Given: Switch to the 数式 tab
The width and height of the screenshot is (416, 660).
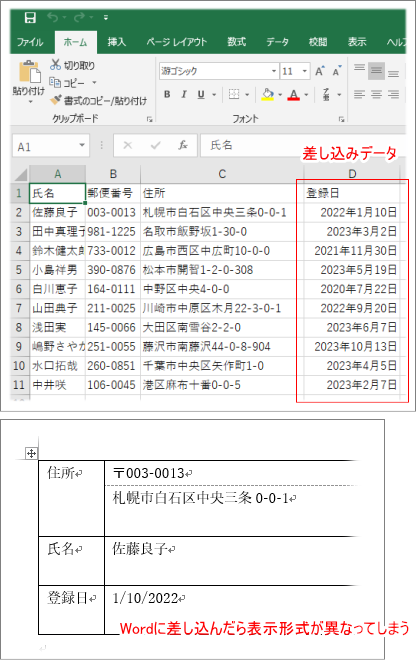Looking at the screenshot, I should pyautogui.click(x=236, y=42).
